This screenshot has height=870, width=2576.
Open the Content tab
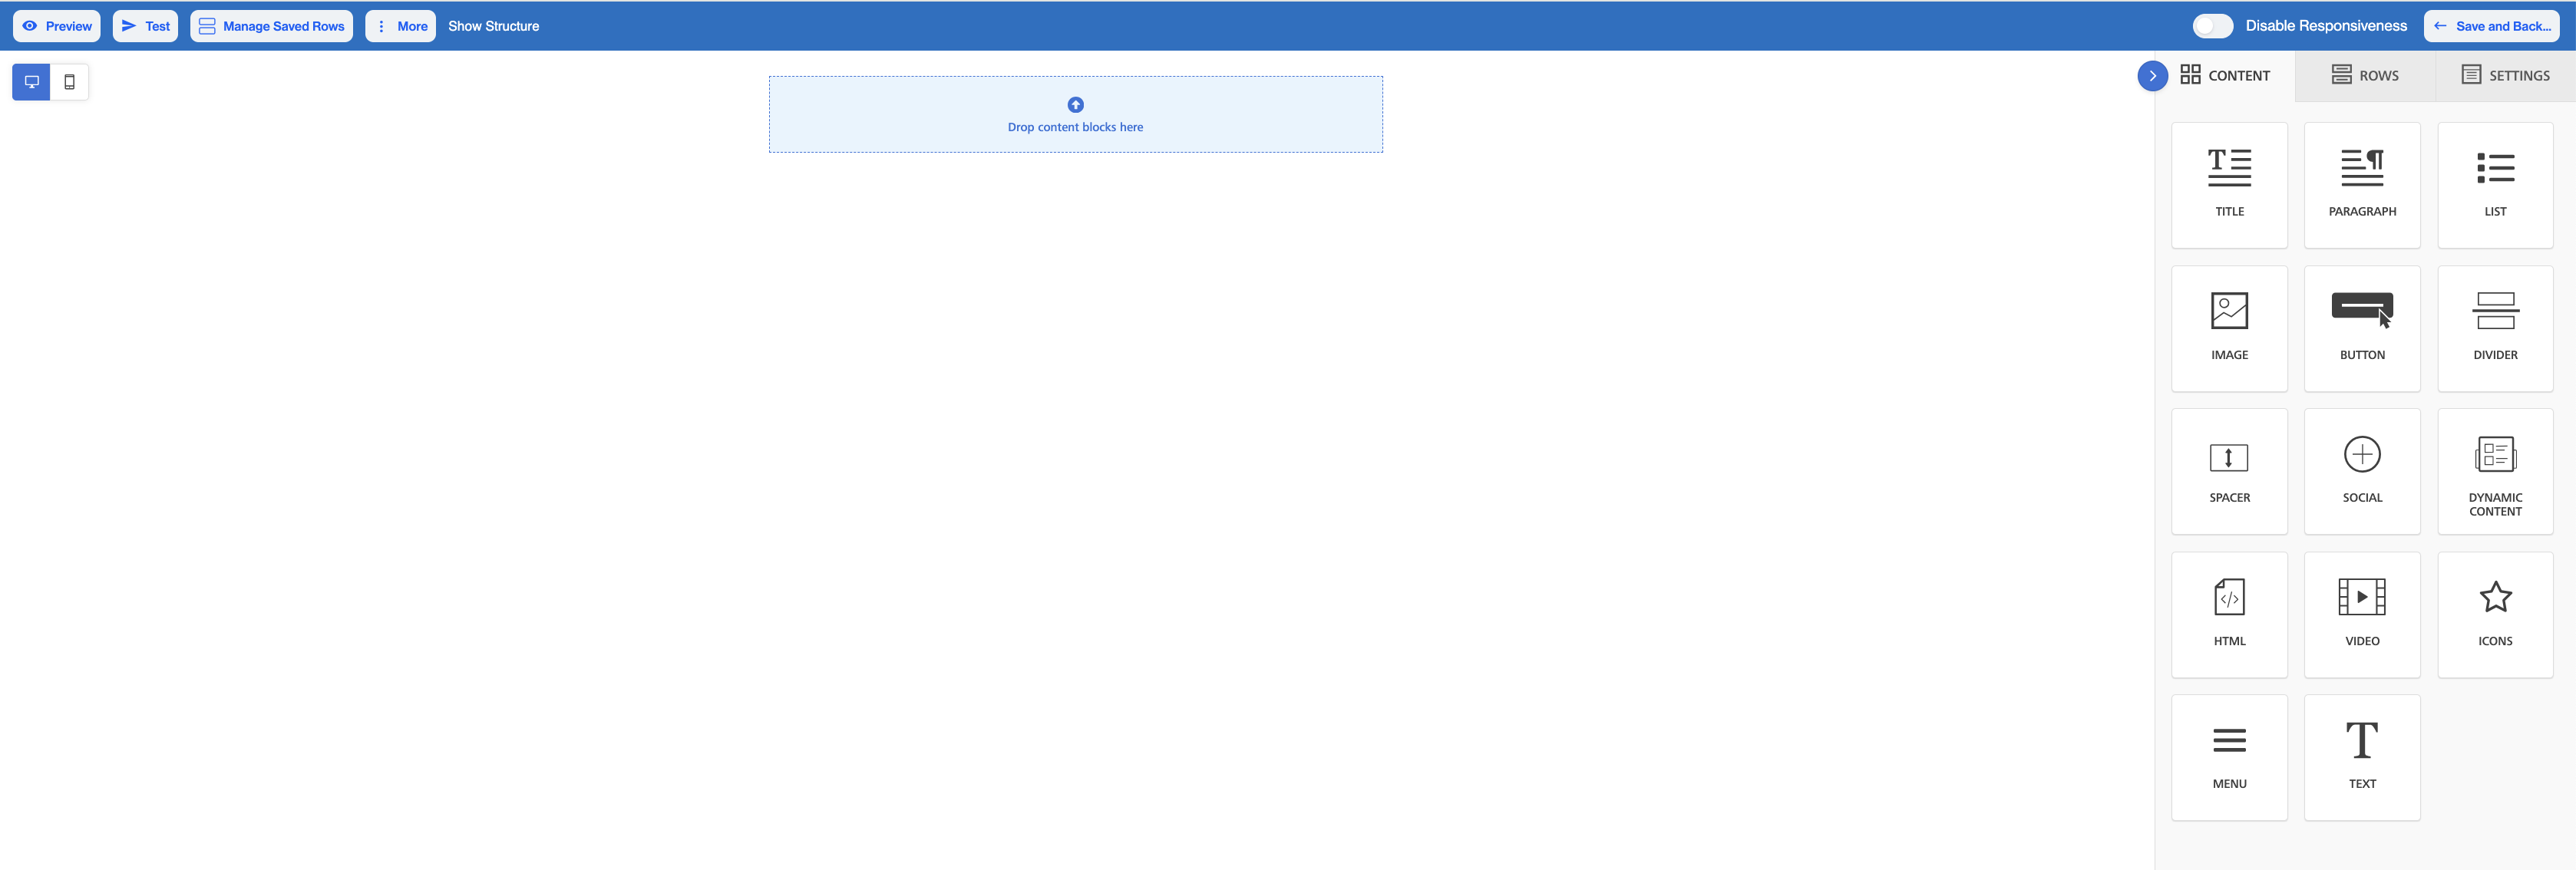(x=2226, y=75)
